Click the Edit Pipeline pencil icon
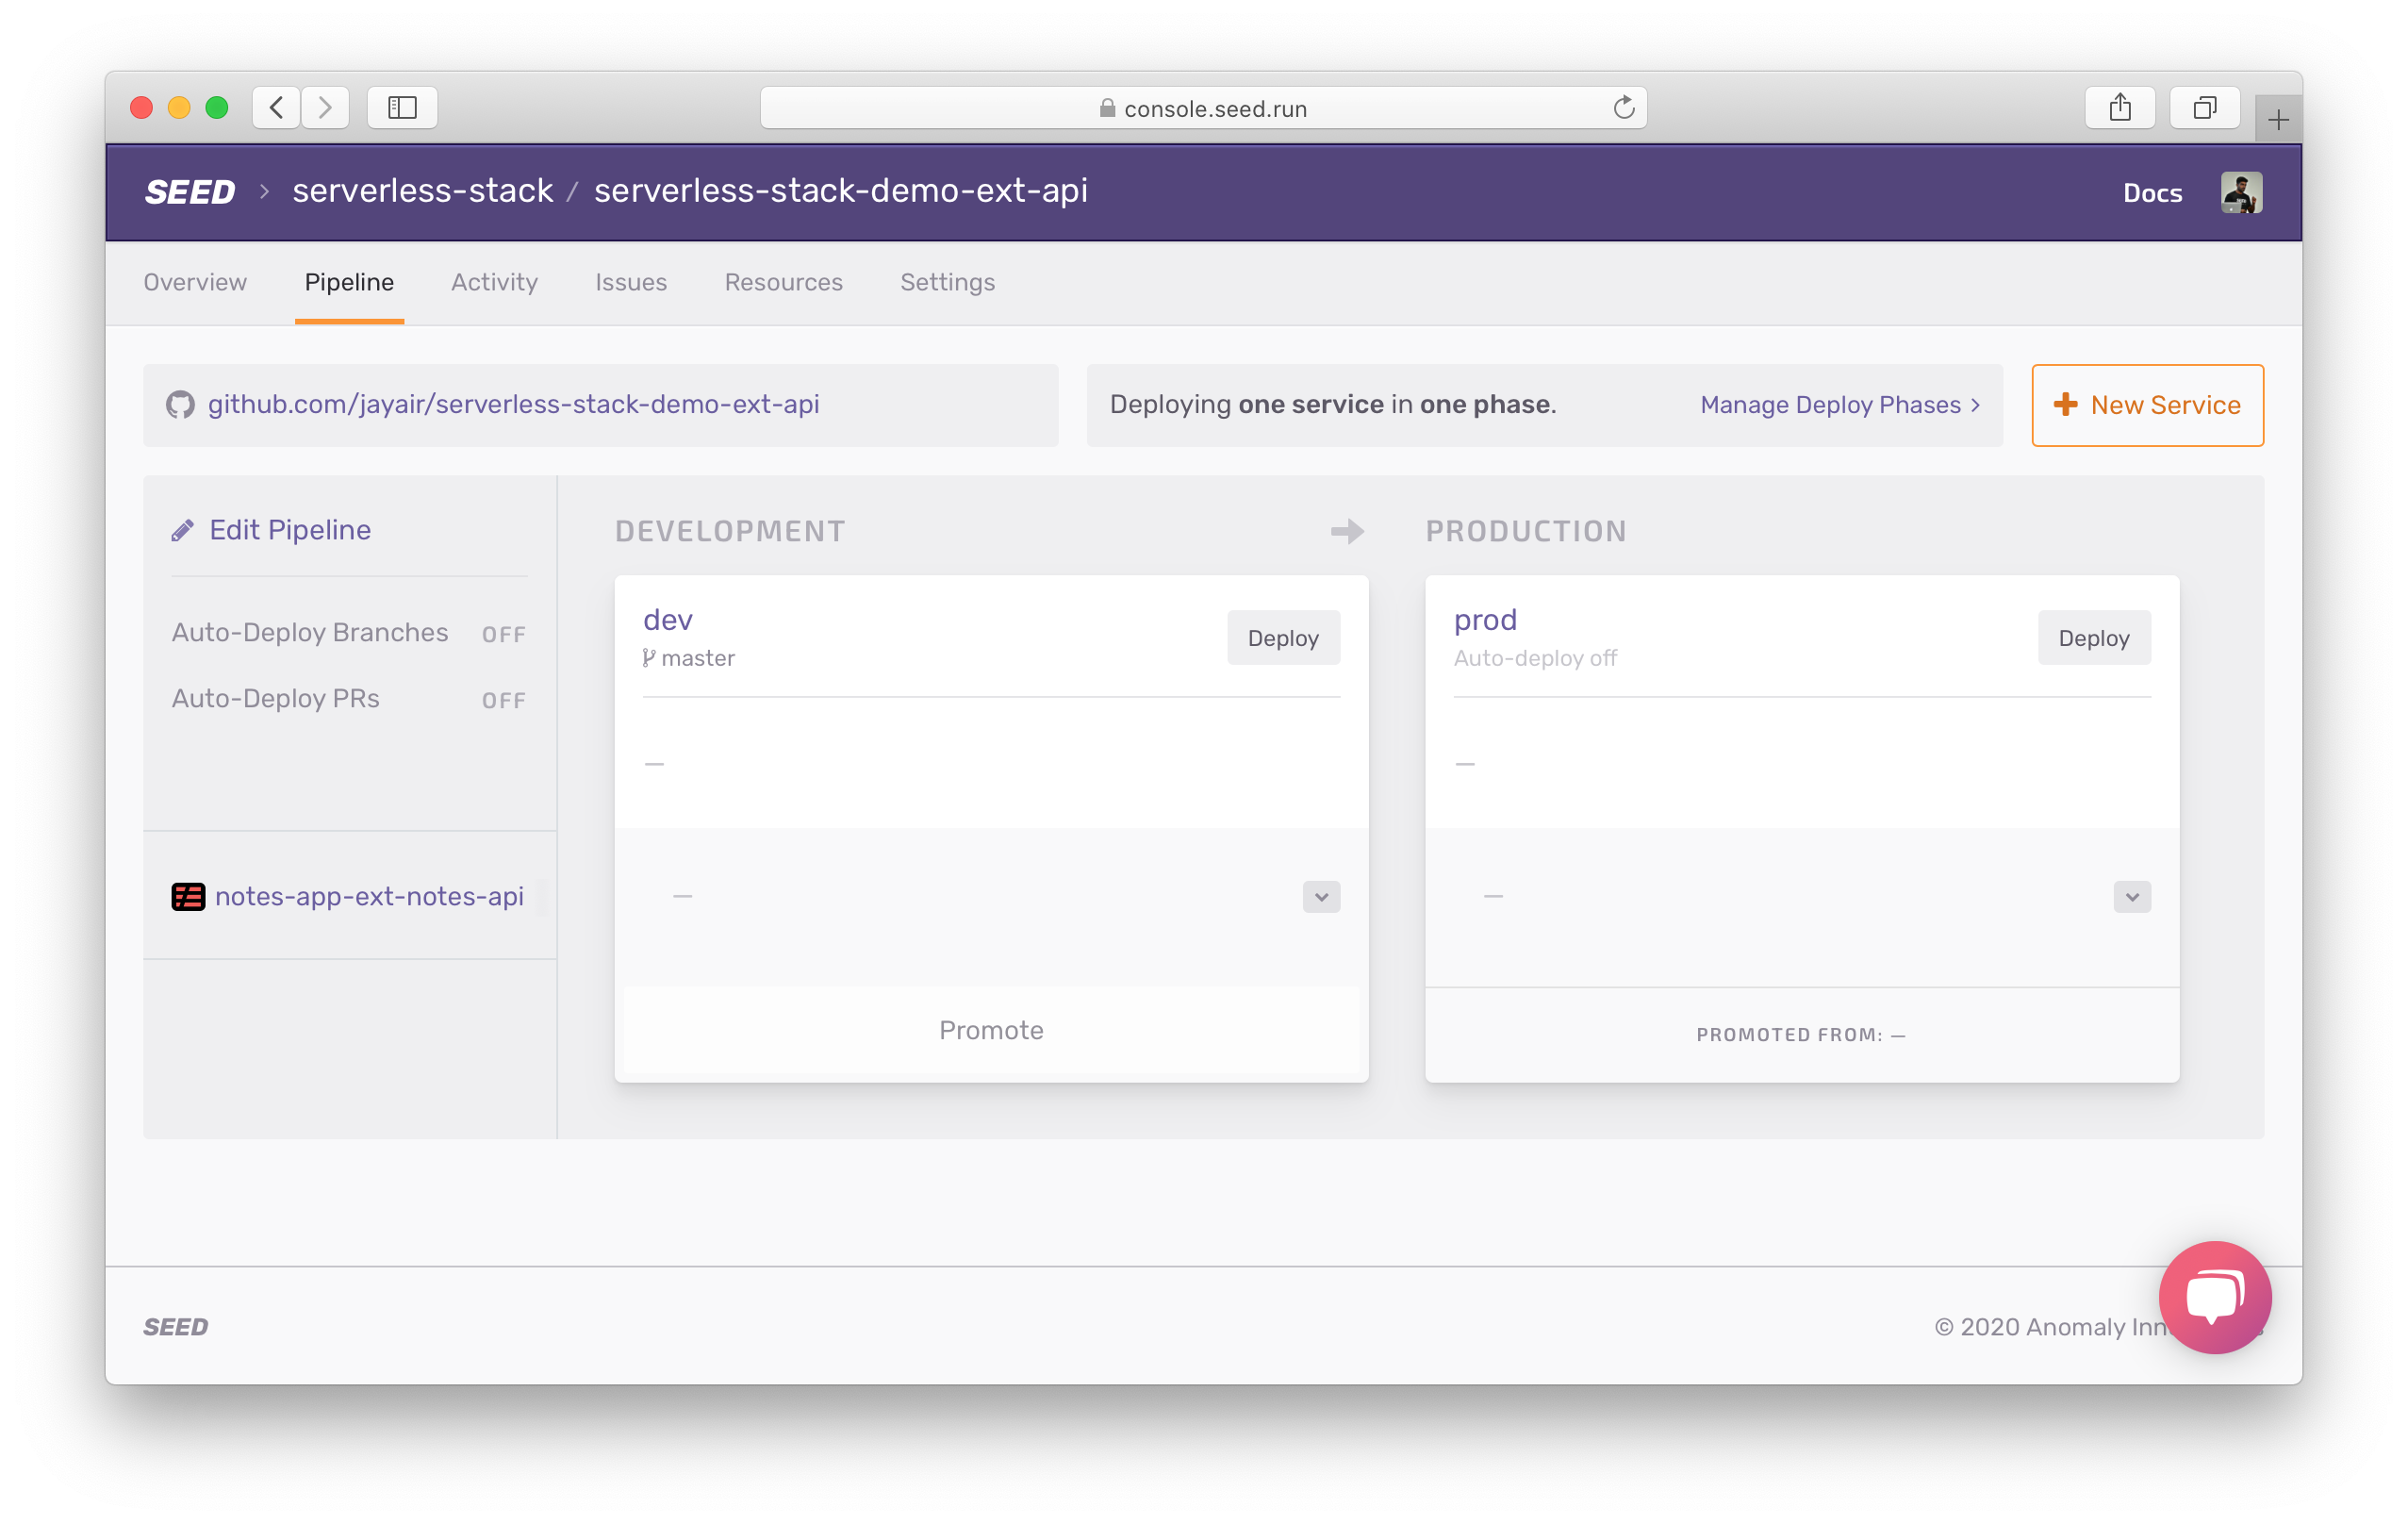This screenshot has height=1524, width=2408. 183,530
